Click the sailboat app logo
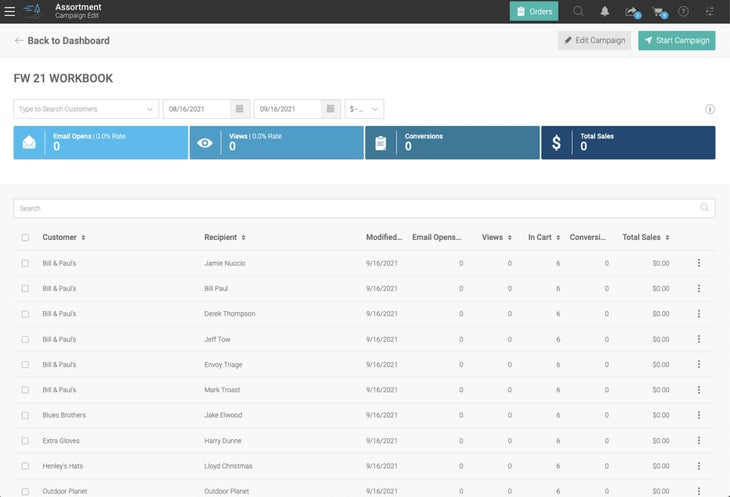The width and height of the screenshot is (730, 497). click(x=33, y=11)
